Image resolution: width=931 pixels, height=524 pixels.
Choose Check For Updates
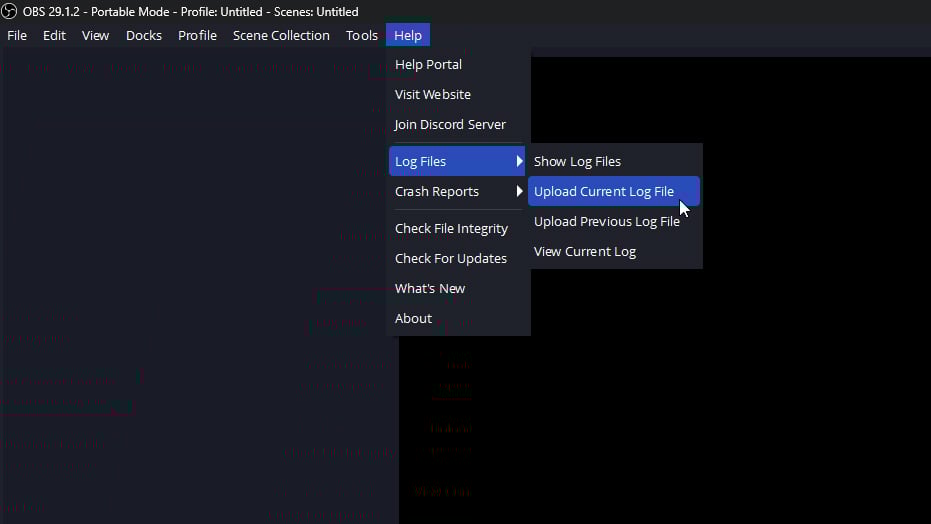[x=457, y=259]
